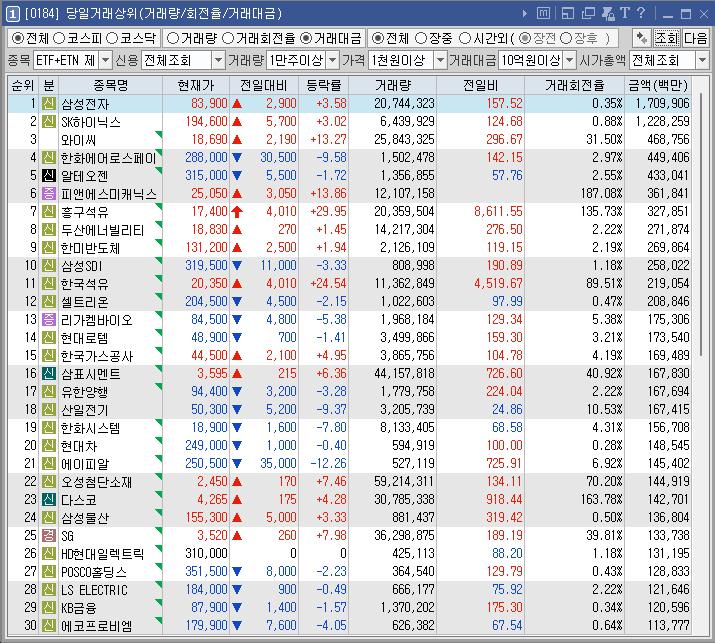Click the 신 badge on the 현대차 row
The image size is (715, 643).
click(x=49, y=446)
